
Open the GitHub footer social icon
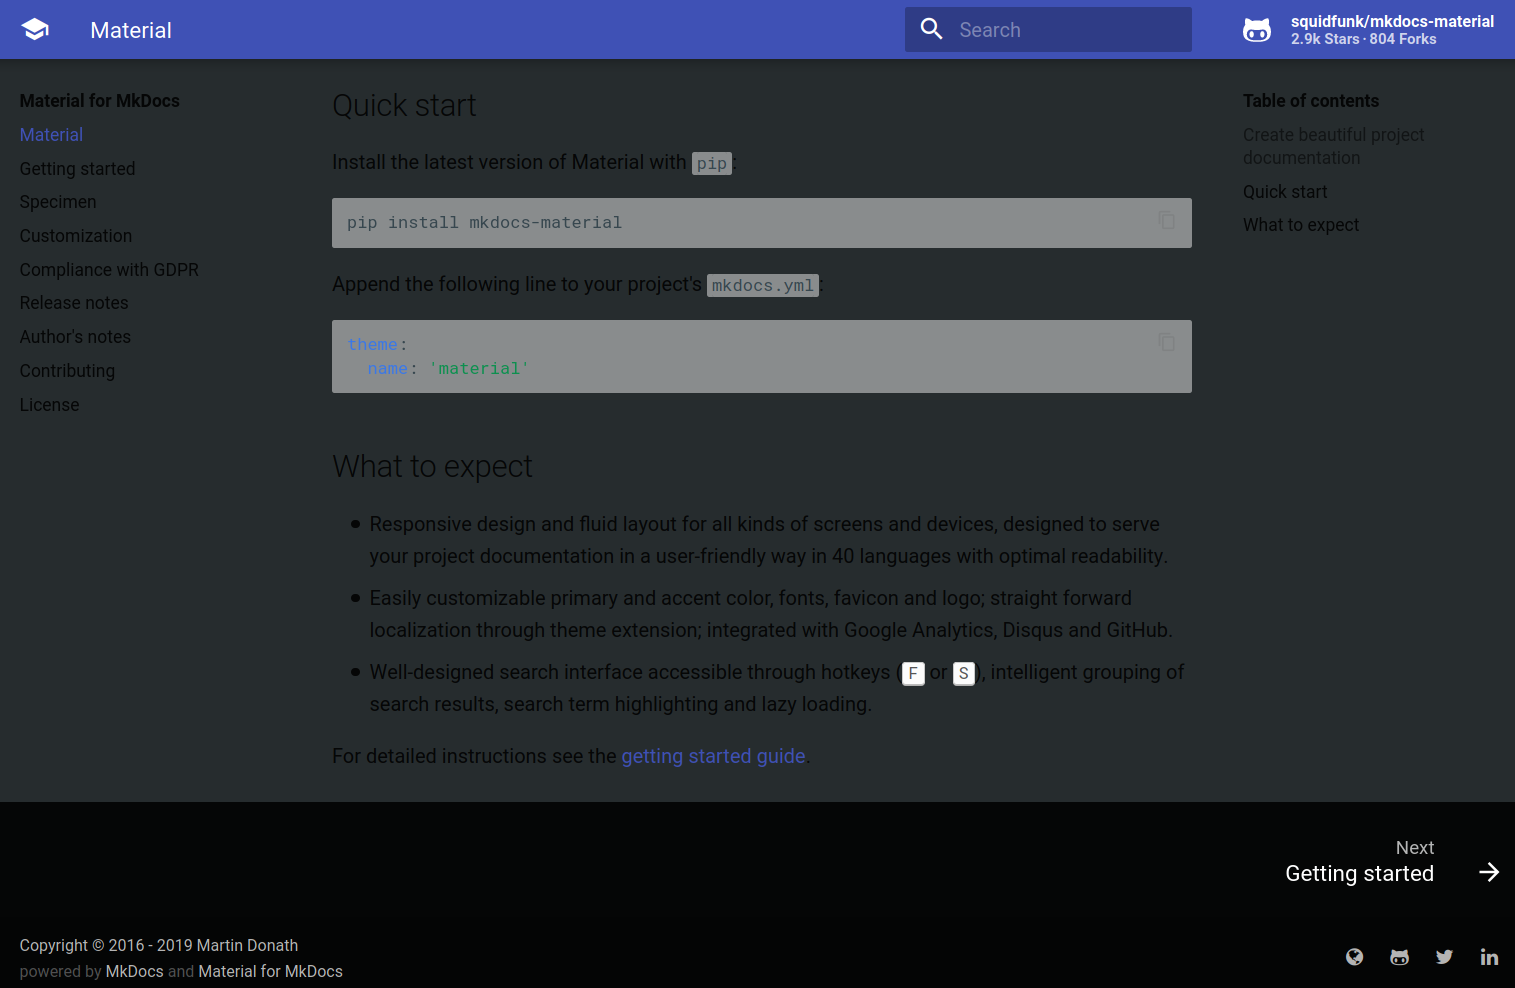[1399, 957]
